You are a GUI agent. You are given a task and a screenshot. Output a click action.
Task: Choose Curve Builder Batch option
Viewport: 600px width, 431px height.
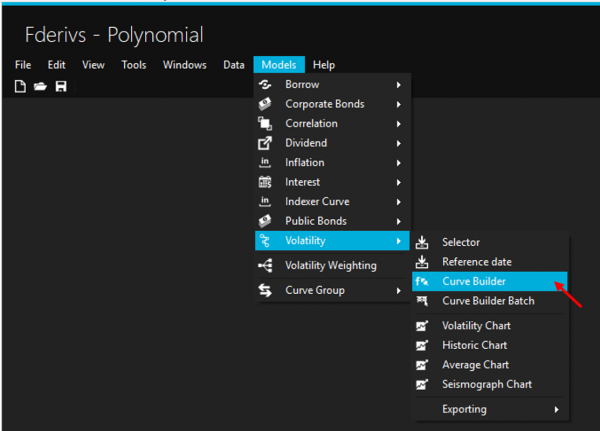click(488, 301)
